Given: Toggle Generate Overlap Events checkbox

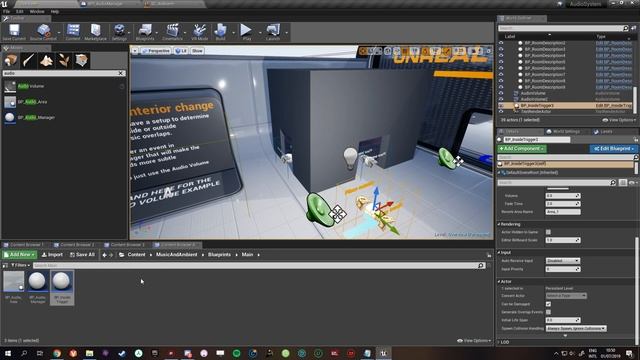Looking at the screenshot, I should tap(548, 312).
